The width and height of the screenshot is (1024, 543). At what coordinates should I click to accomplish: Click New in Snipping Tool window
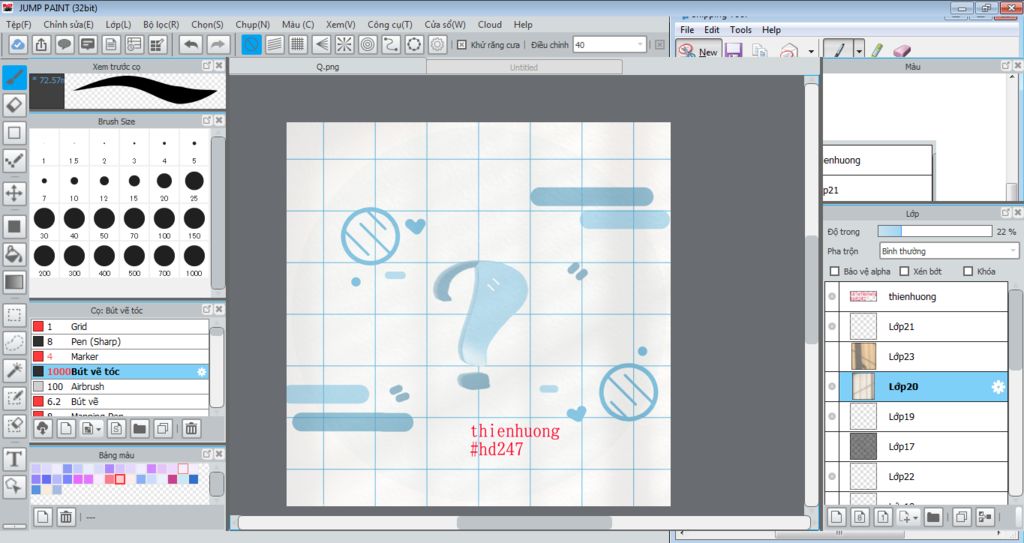point(697,51)
